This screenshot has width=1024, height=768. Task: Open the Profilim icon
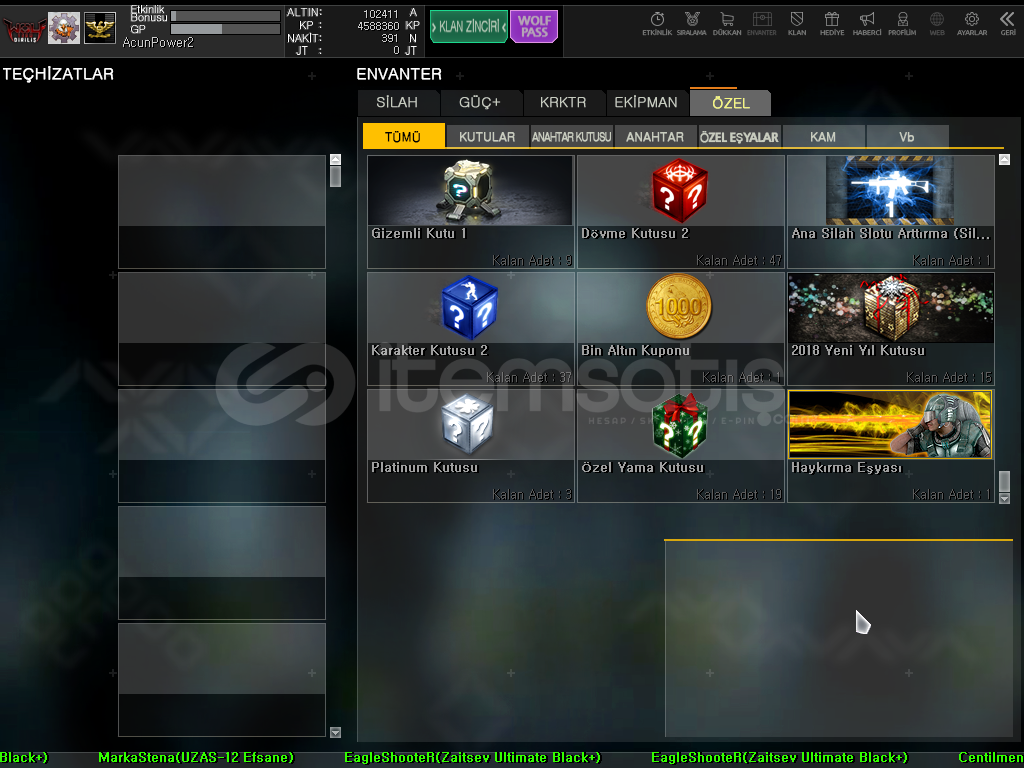(x=902, y=24)
